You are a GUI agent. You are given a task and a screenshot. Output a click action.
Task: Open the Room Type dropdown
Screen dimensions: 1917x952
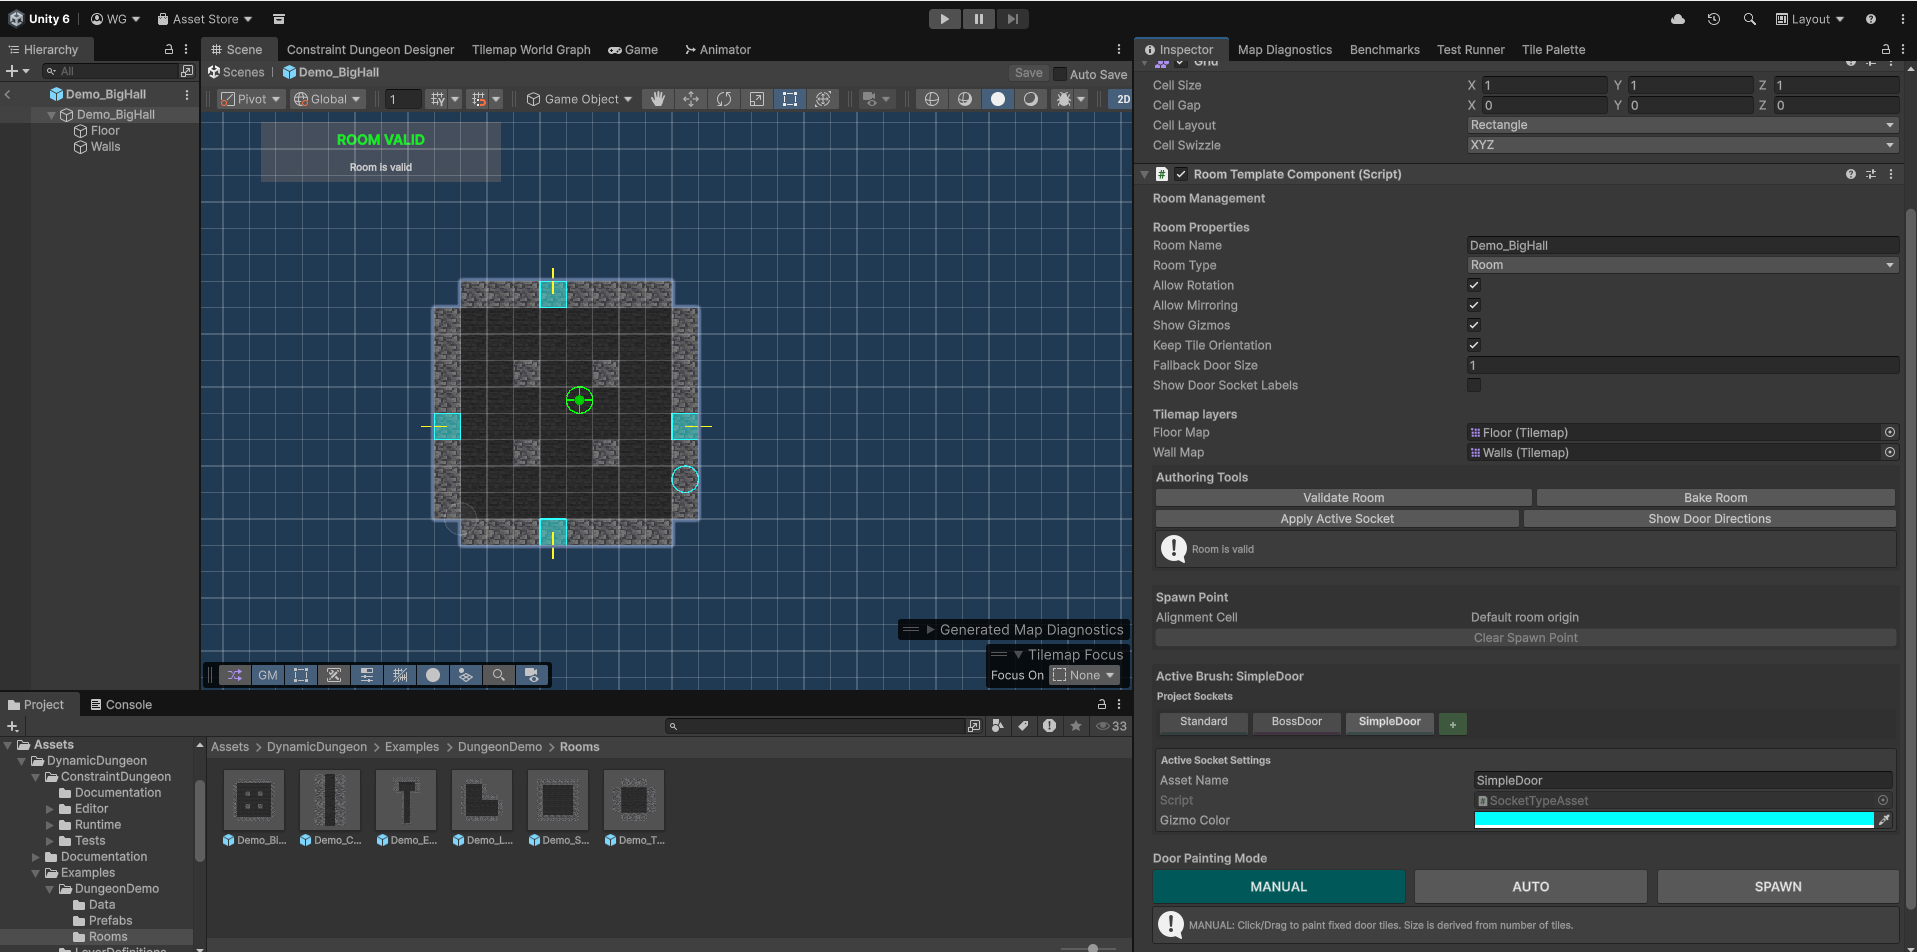pos(1682,265)
